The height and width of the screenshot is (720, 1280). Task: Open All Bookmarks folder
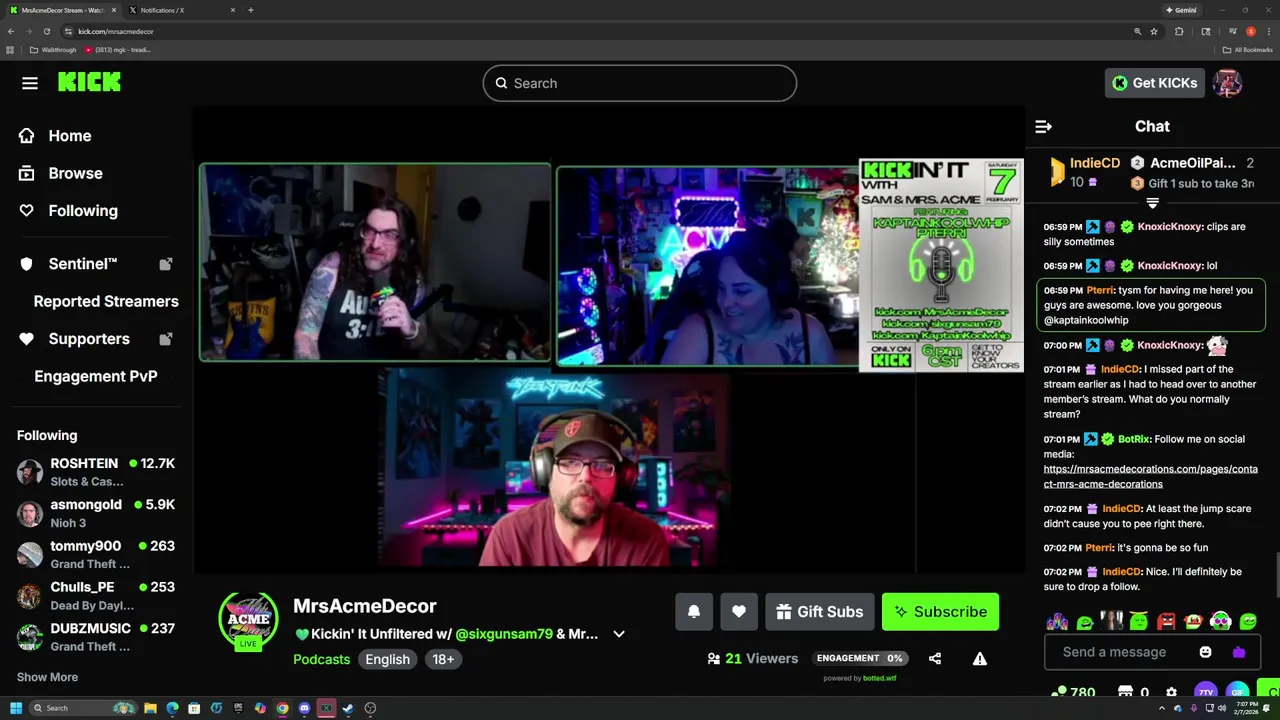click(x=1247, y=50)
